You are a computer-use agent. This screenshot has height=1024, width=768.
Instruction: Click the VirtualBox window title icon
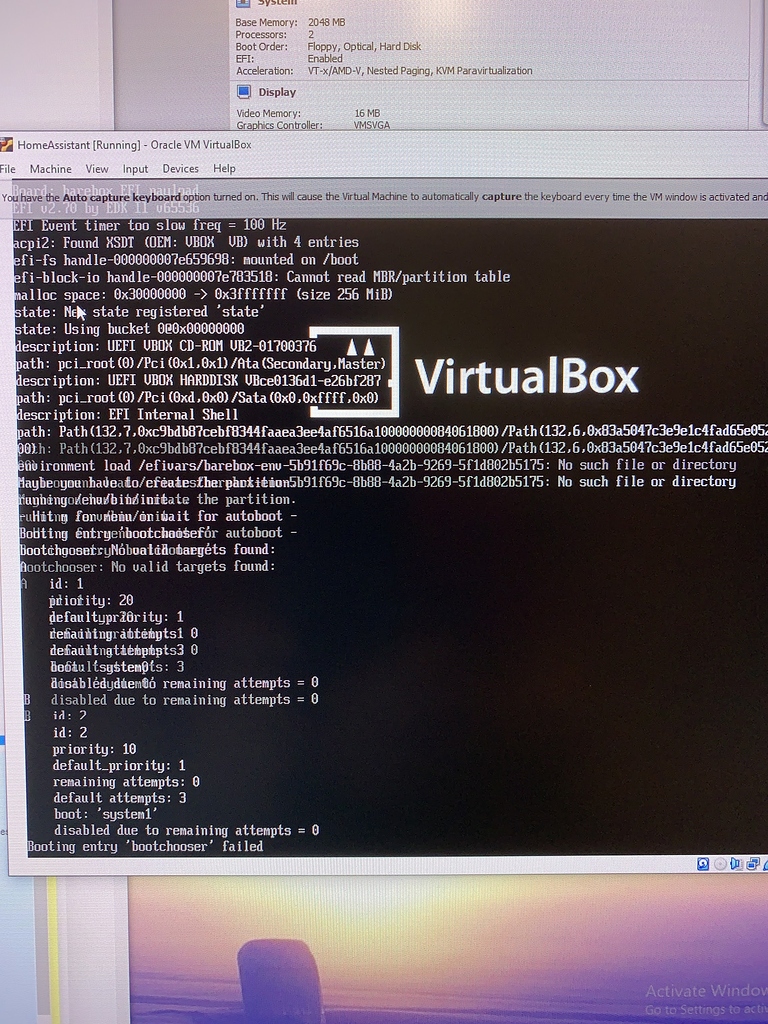tap(7, 145)
